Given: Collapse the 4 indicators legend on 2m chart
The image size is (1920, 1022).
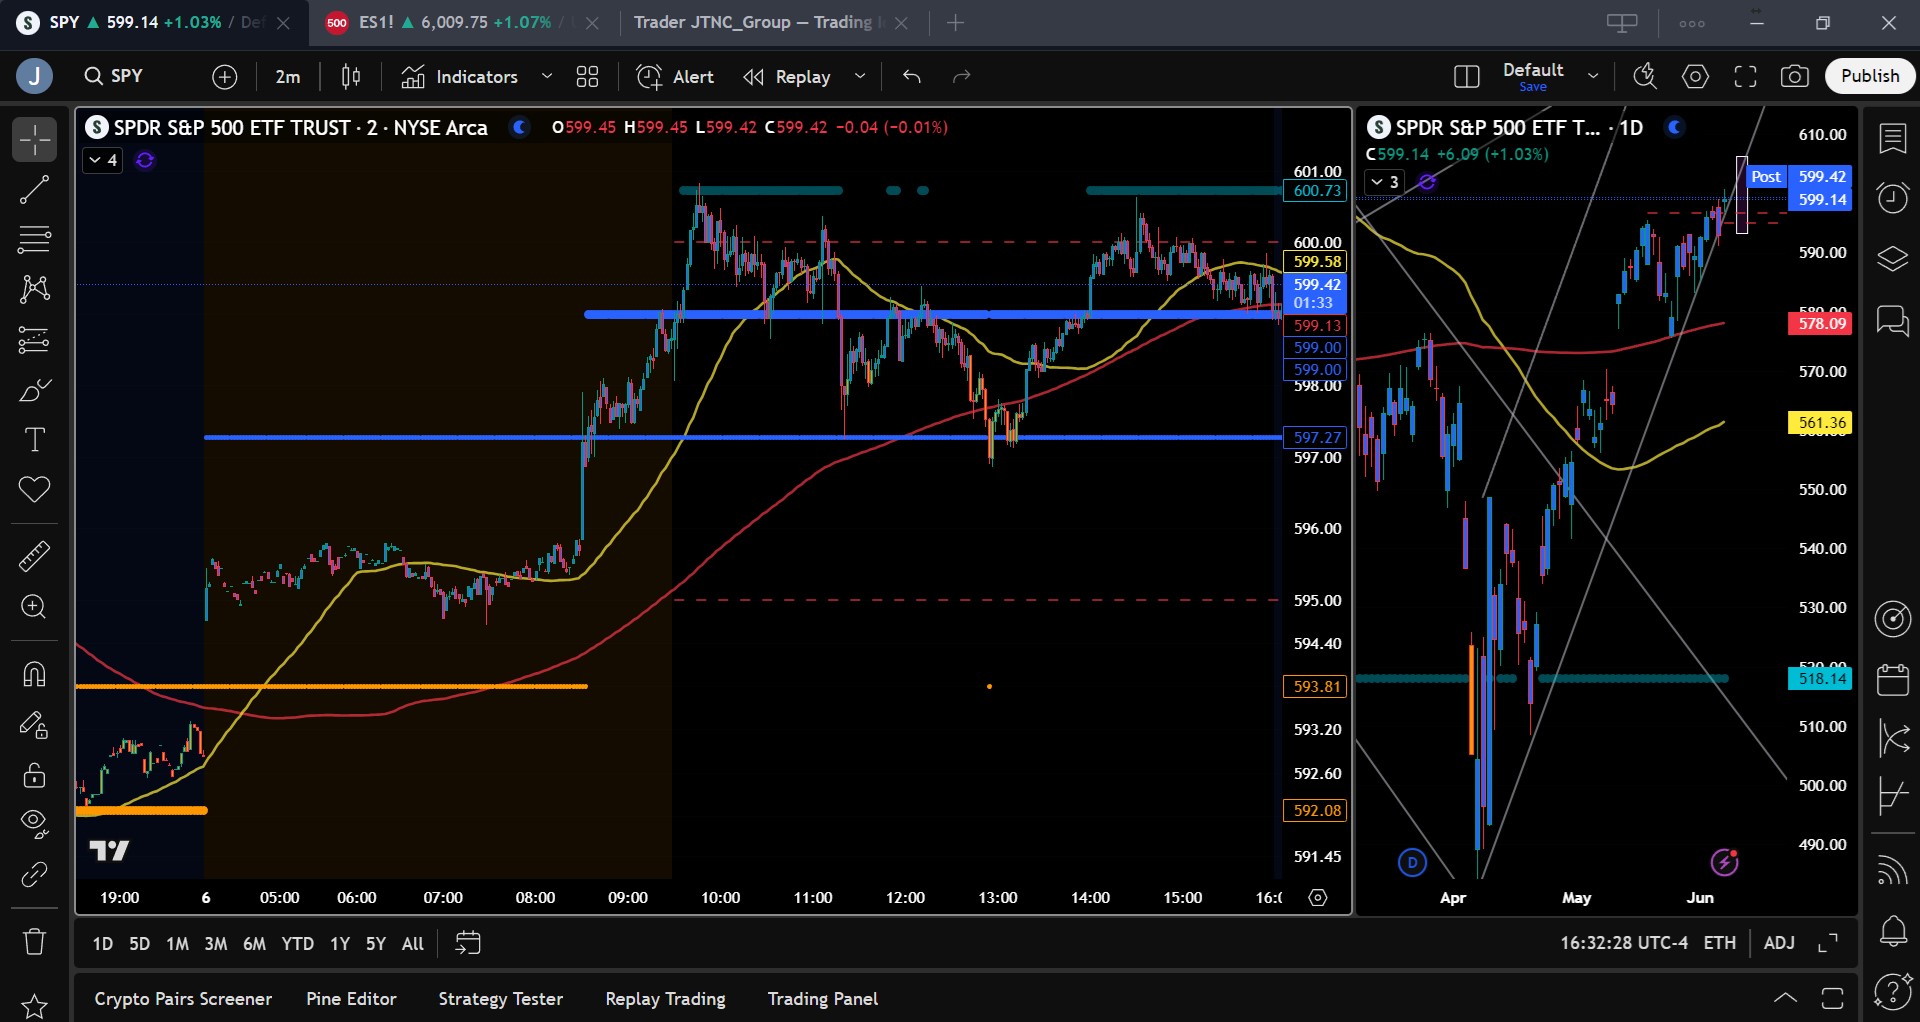Looking at the screenshot, I should [x=102, y=160].
